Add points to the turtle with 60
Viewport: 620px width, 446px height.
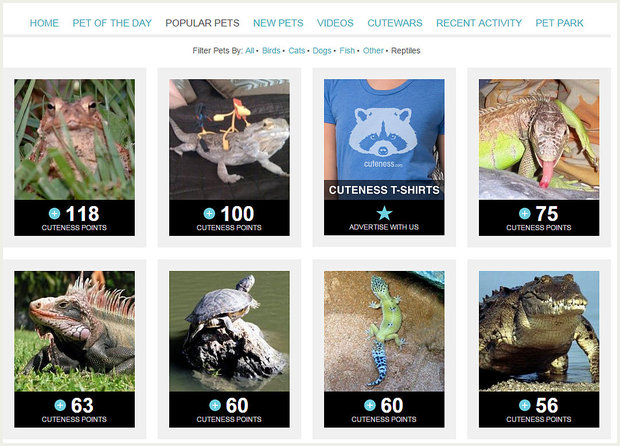(x=215, y=406)
